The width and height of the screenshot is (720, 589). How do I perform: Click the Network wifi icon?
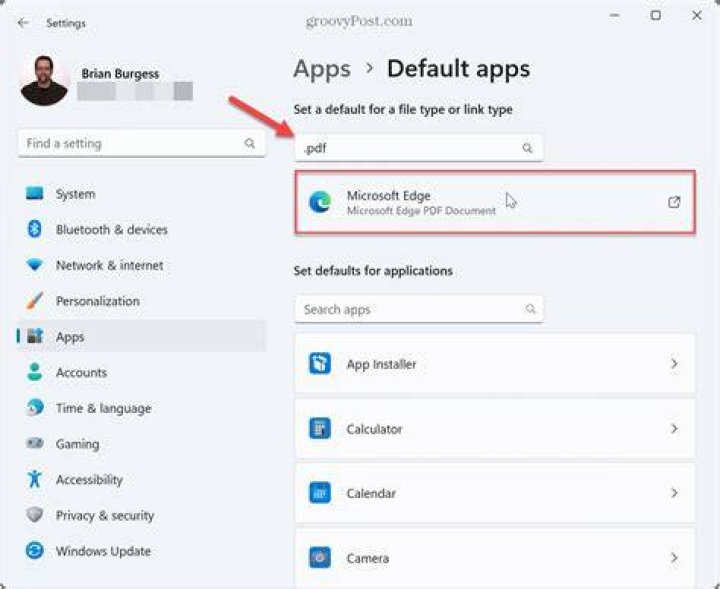34,265
